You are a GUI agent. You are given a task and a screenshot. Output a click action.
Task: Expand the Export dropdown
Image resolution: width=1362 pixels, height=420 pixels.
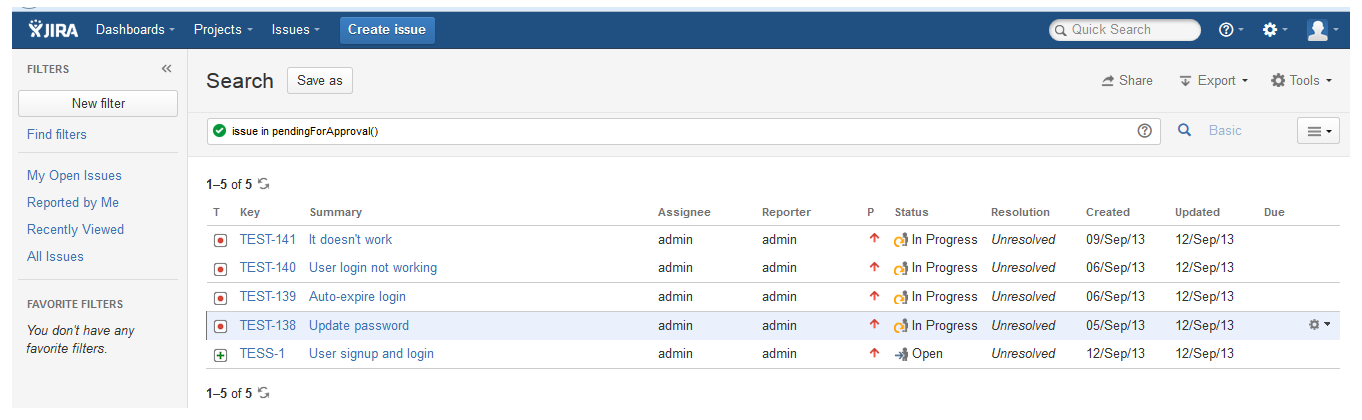point(1214,81)
